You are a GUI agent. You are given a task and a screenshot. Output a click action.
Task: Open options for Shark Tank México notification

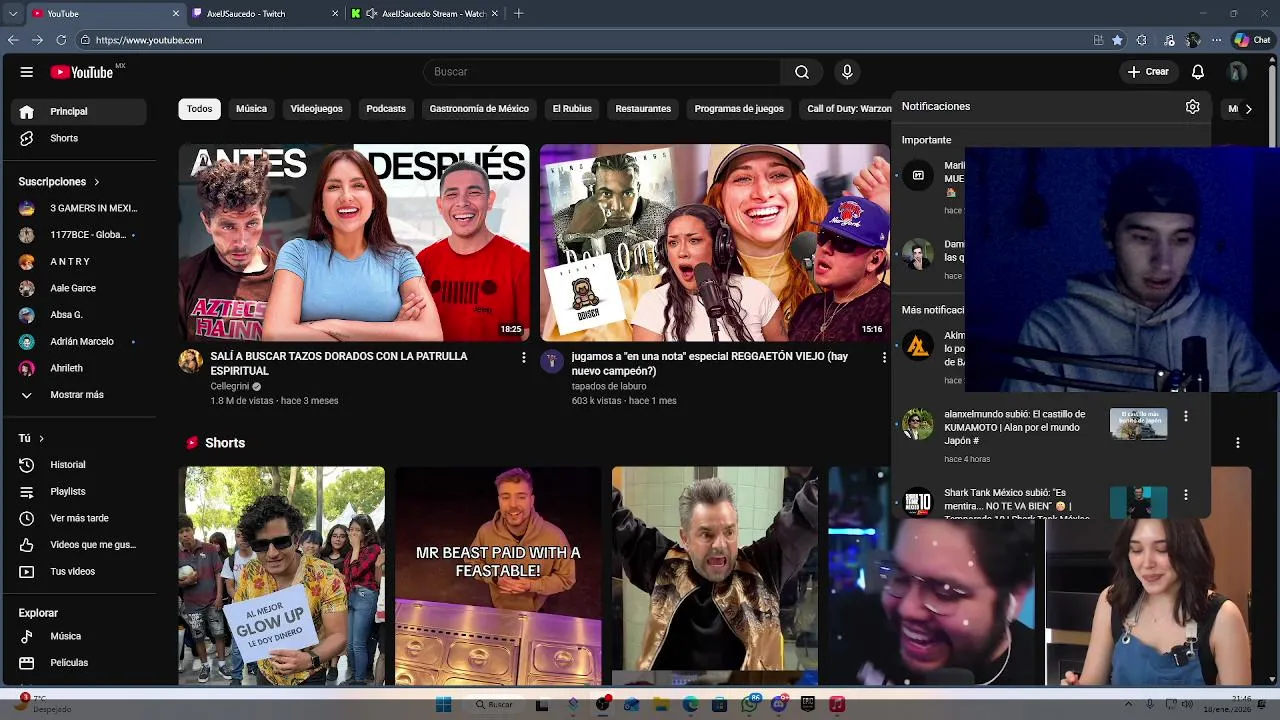point(1186,495)
